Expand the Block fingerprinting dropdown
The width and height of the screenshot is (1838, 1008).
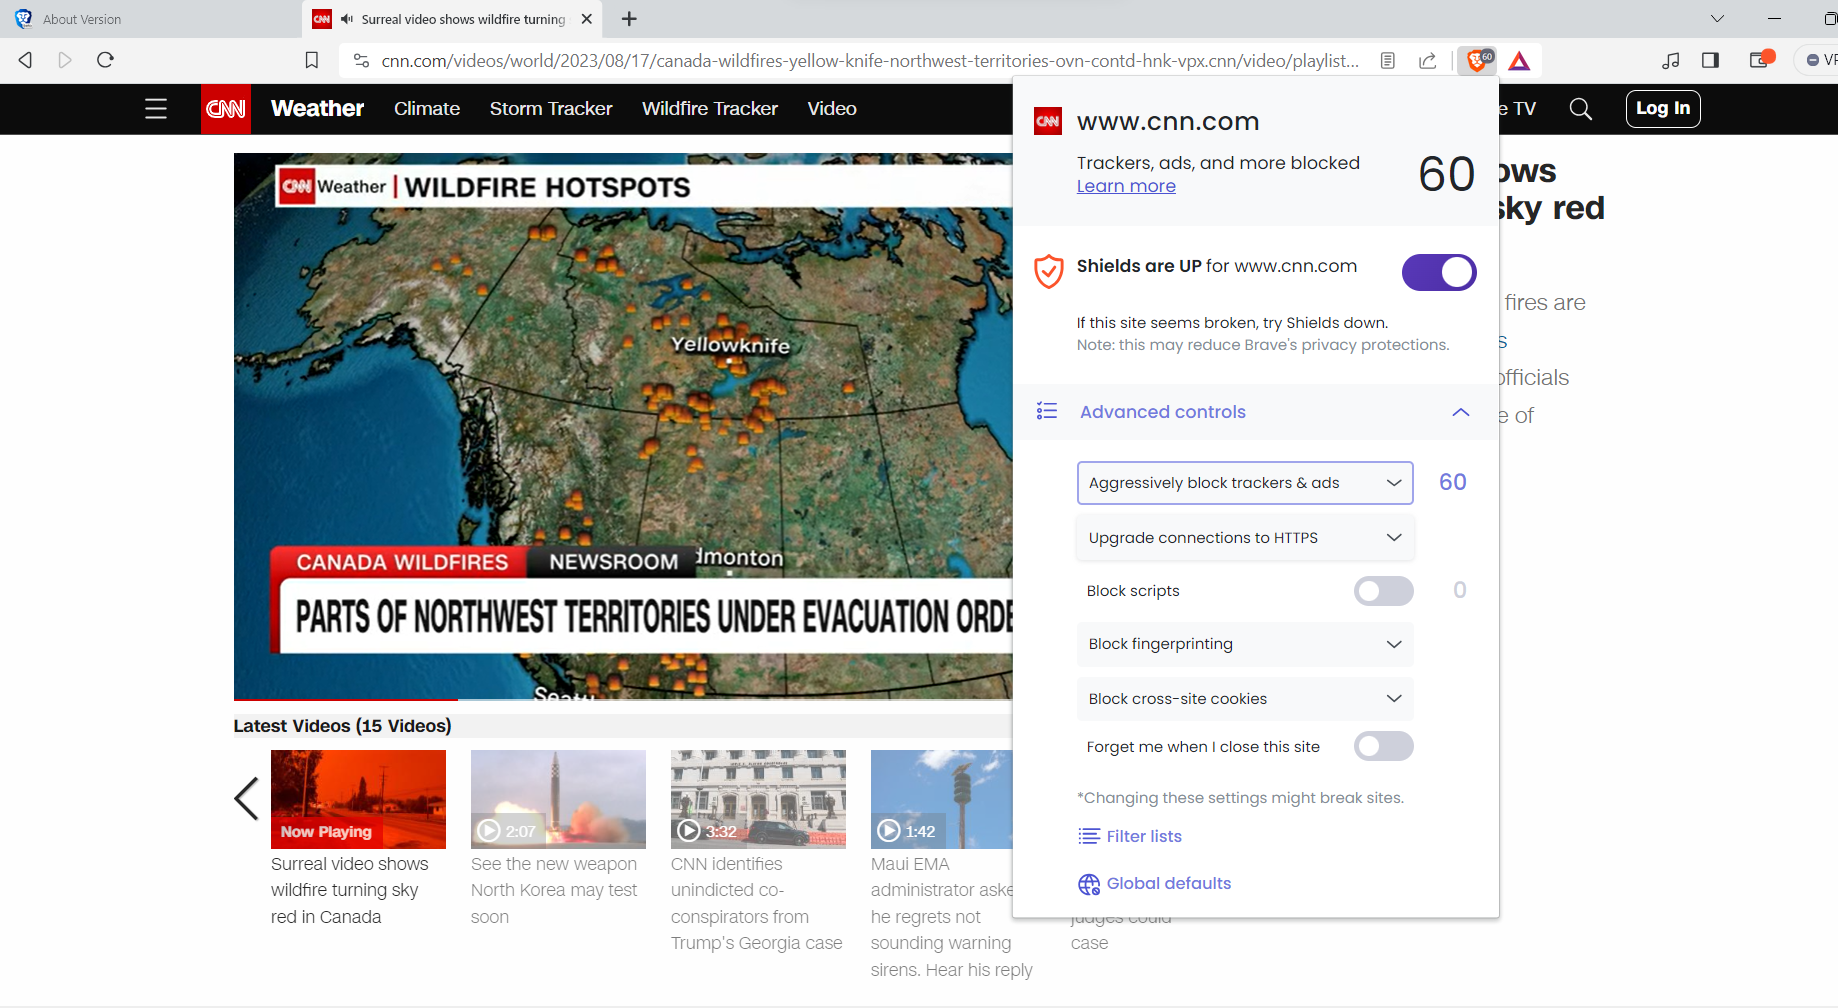(x=1244, y=644)
